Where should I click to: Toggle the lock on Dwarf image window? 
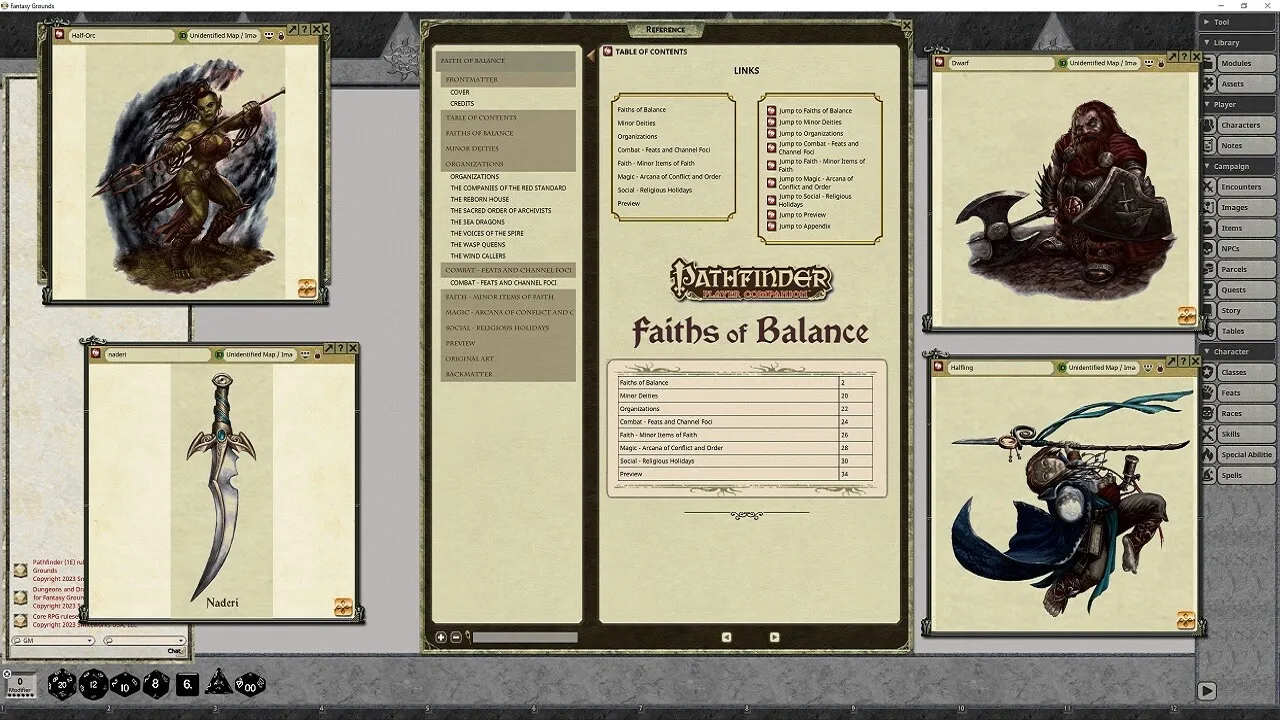pyautogui.click(x=1163, y=63)
